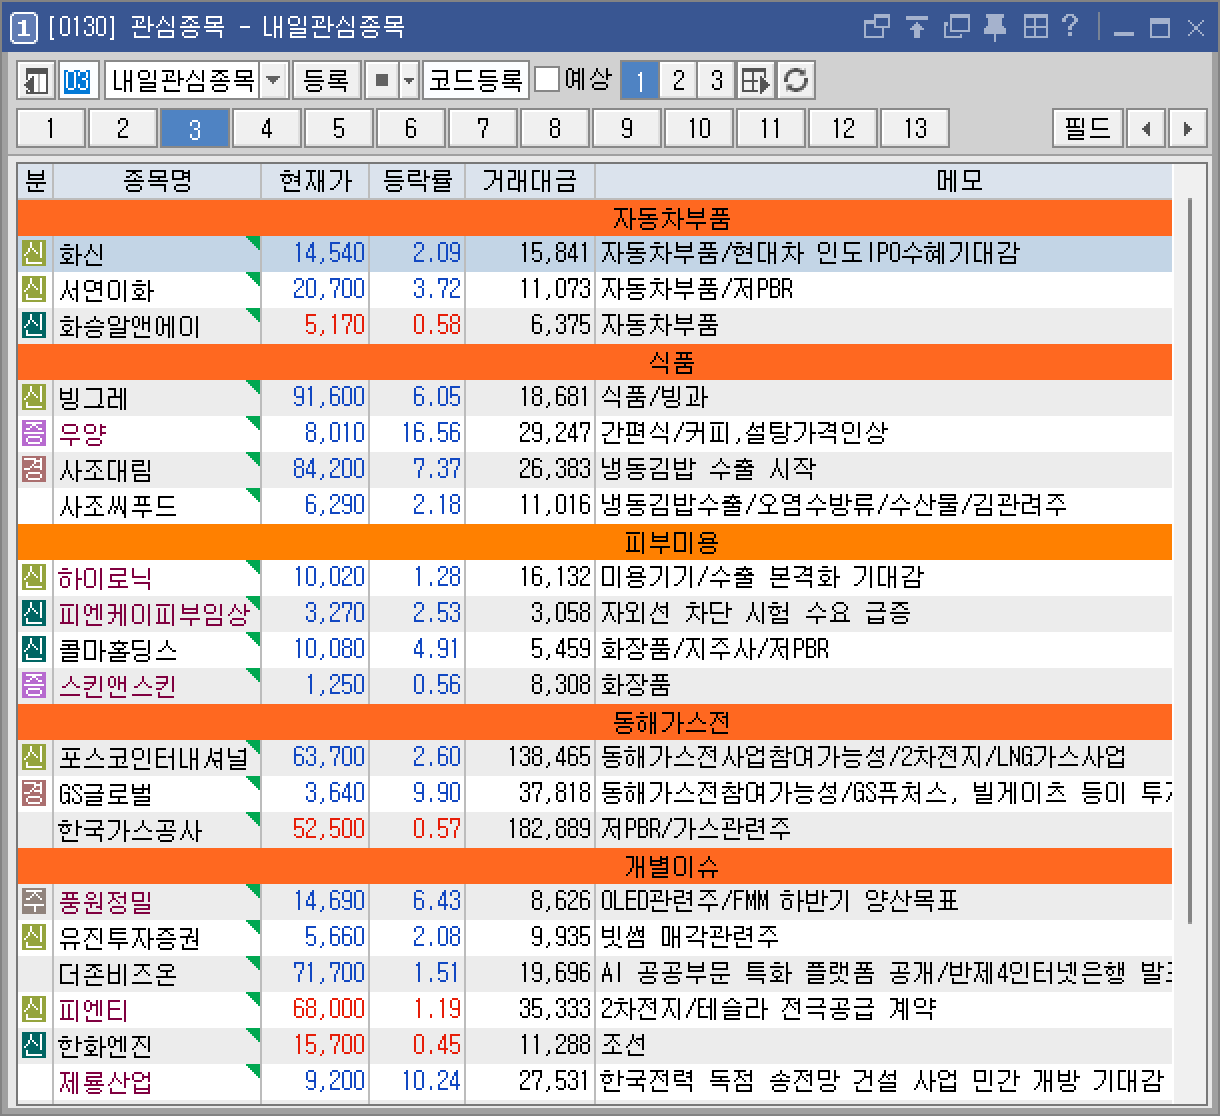
Task: Click the grid layout icon in title bar
Action: tap(1034, 27)
